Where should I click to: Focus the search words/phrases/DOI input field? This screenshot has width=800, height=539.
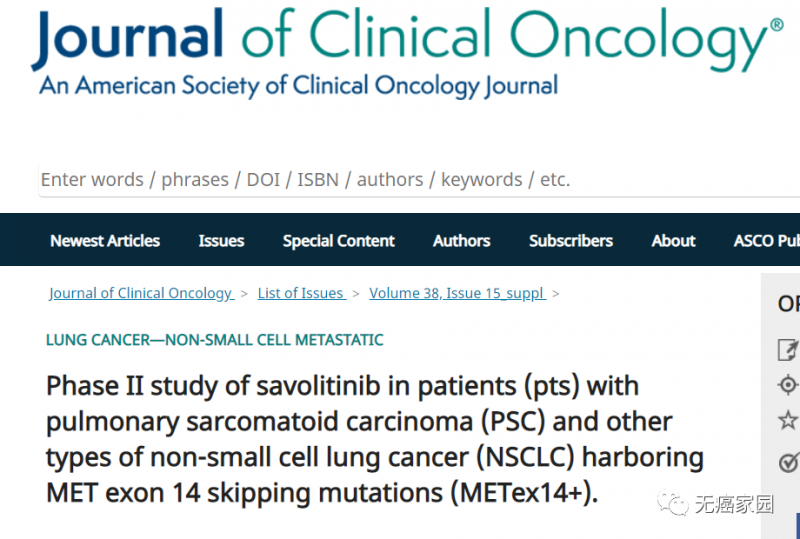419,180
